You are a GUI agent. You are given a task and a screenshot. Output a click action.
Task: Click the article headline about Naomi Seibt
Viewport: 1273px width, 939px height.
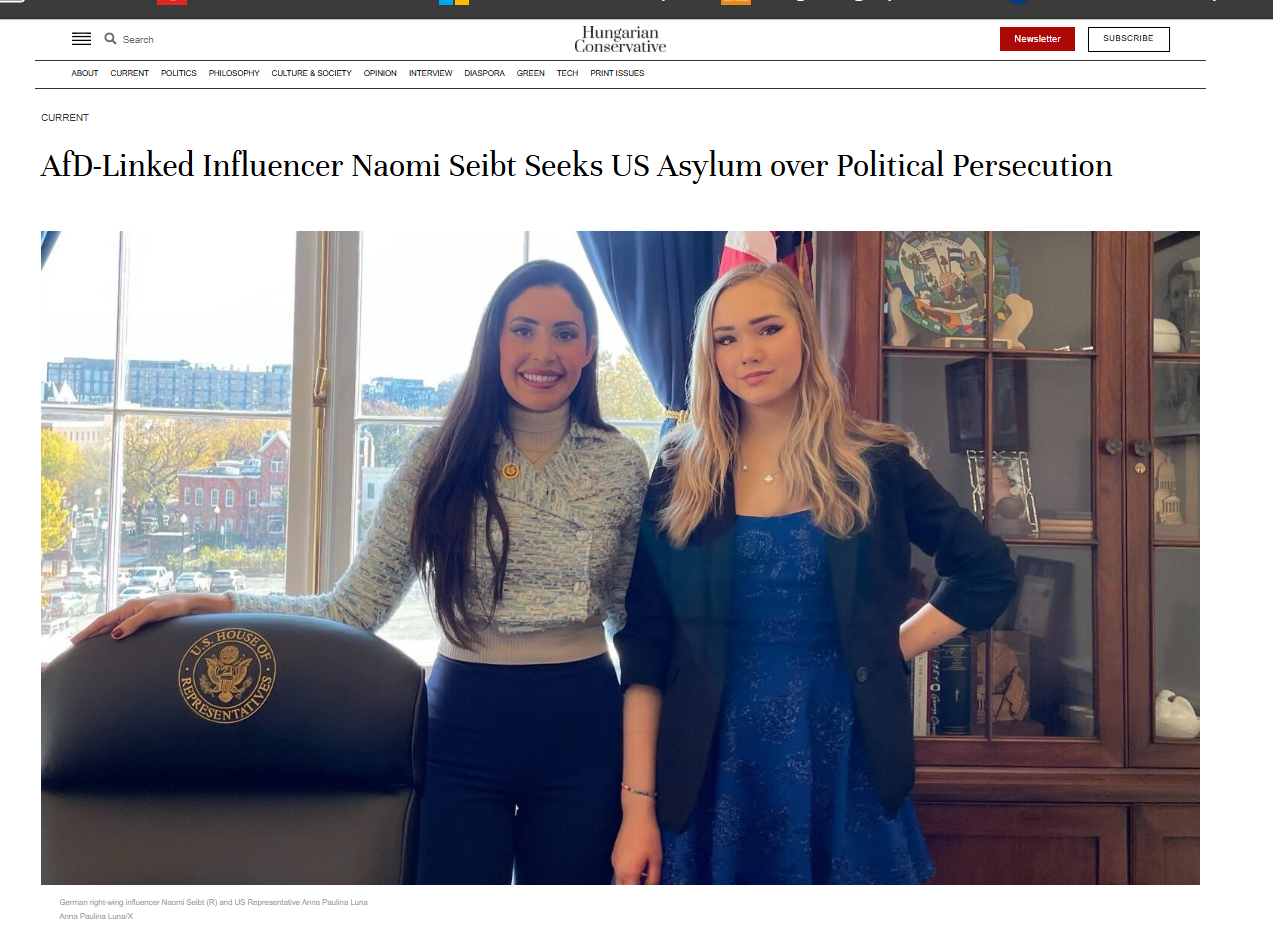(x=577, y=166)
